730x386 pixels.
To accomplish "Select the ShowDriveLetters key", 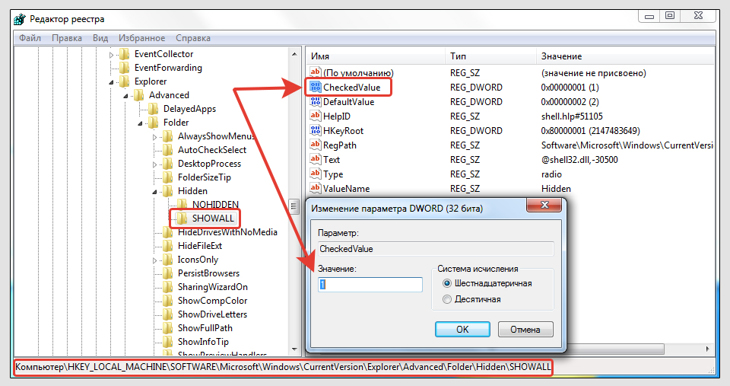I will [x=212, y=314].
